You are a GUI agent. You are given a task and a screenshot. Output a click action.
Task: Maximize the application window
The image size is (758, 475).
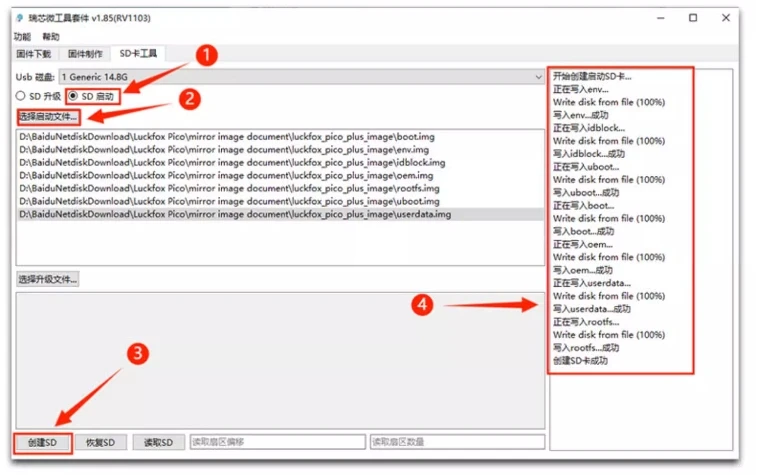pyautogui.click(x=693, y=18)
